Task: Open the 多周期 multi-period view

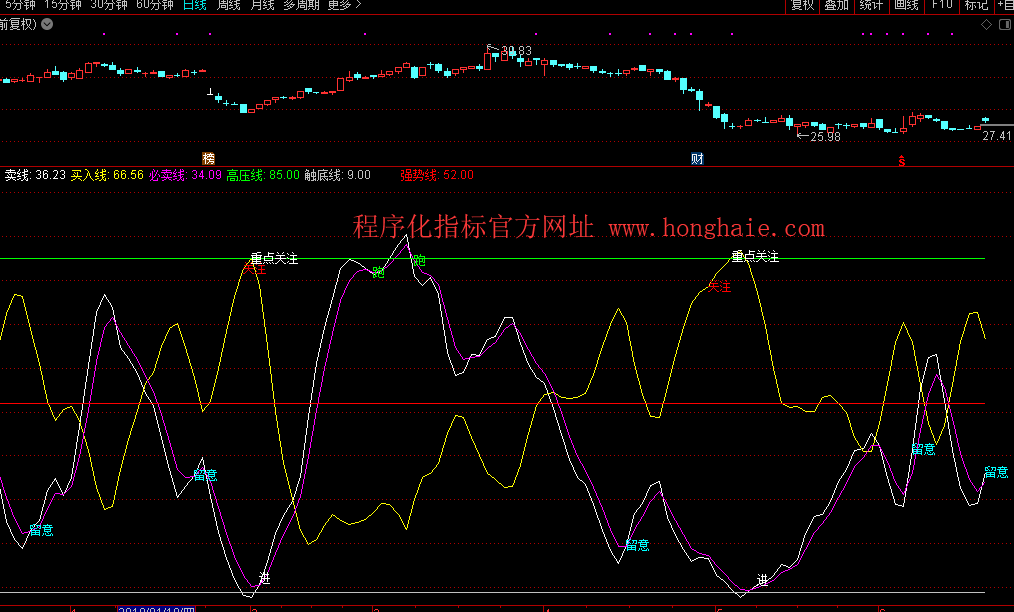Action: [x=302, y=5]
